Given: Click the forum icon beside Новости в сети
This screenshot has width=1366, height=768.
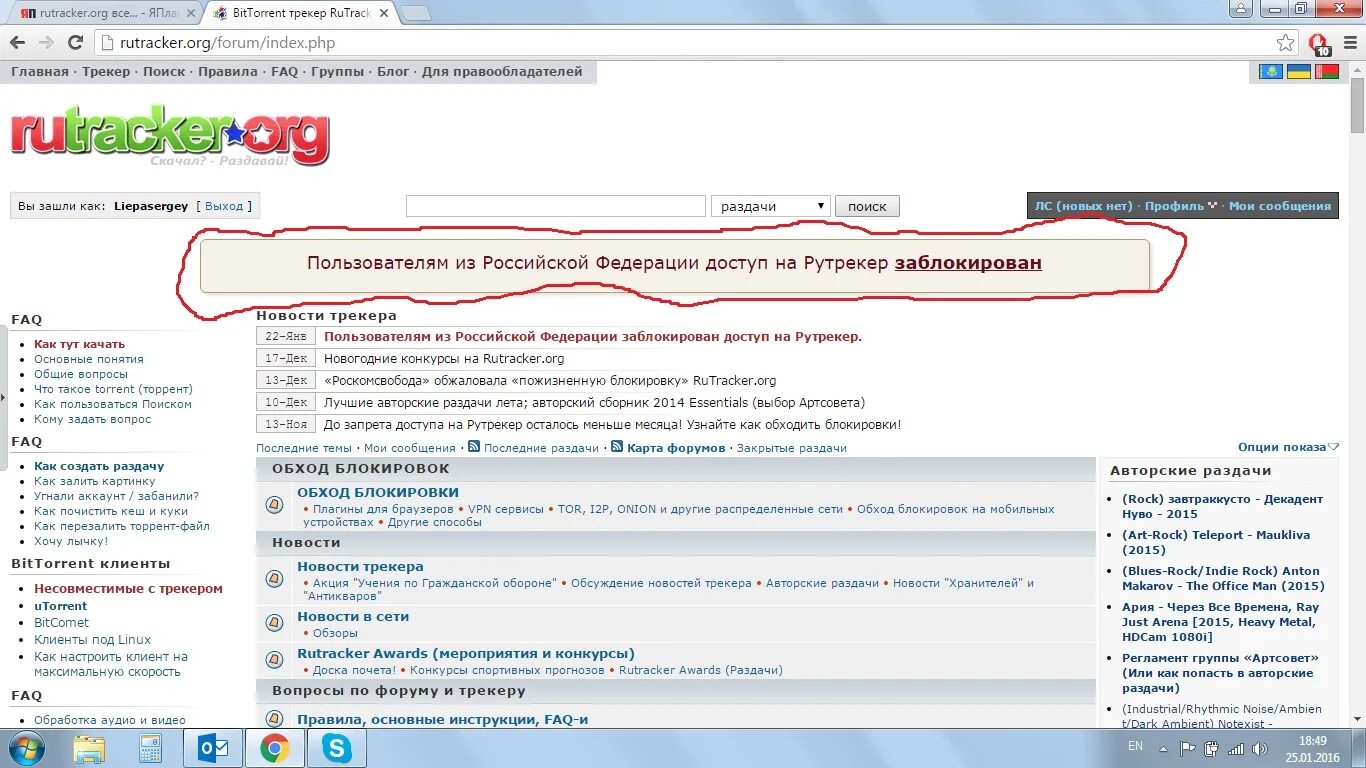Looking at the screenshot, I should tap(274, 623).
